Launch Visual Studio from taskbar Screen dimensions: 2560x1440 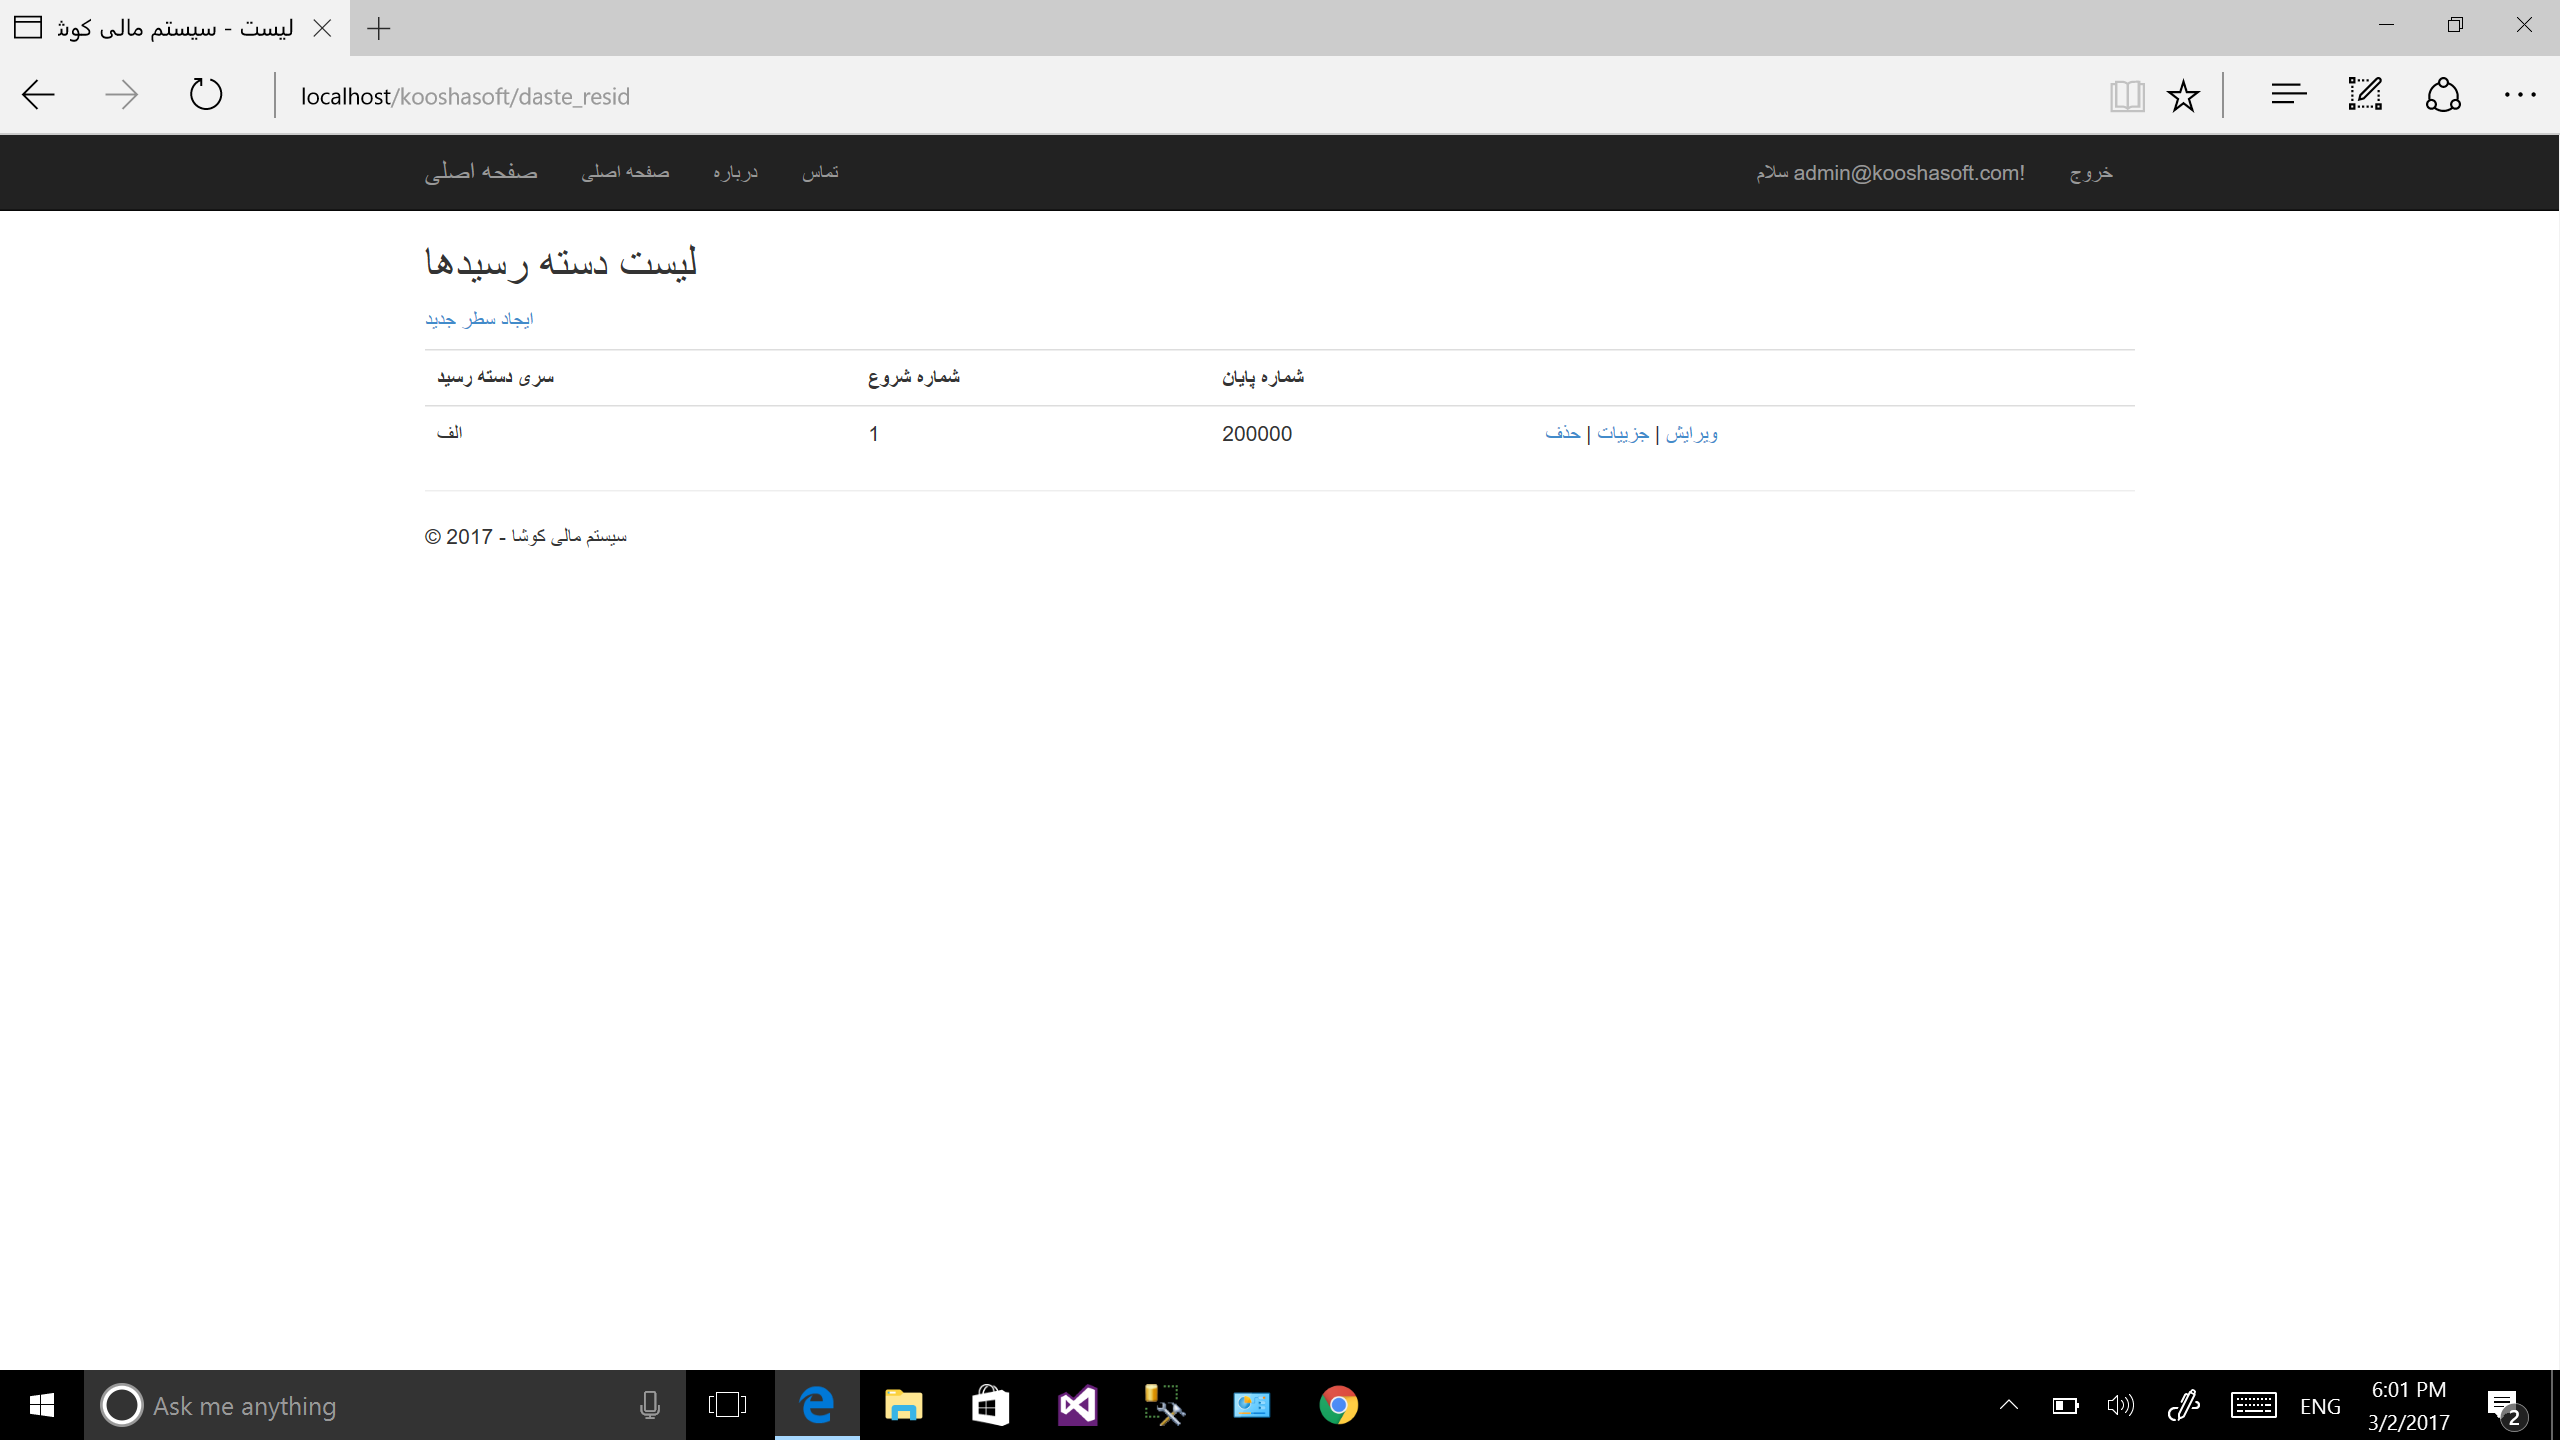point(1077,1405)
